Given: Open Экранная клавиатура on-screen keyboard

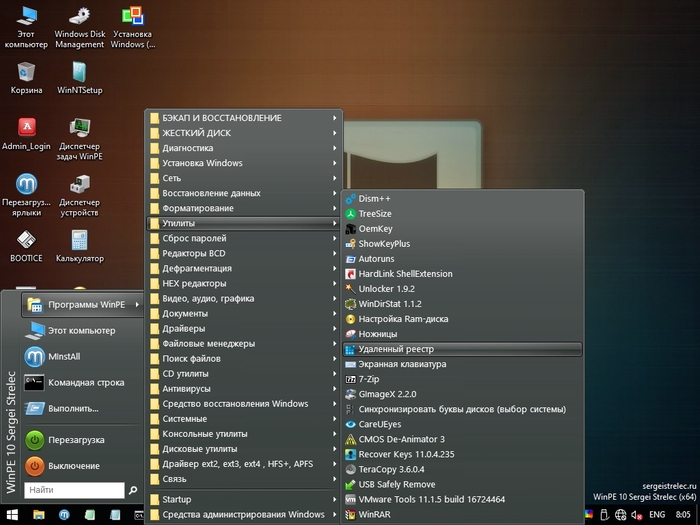Looking at the screenshot, I should click(462, 364).
